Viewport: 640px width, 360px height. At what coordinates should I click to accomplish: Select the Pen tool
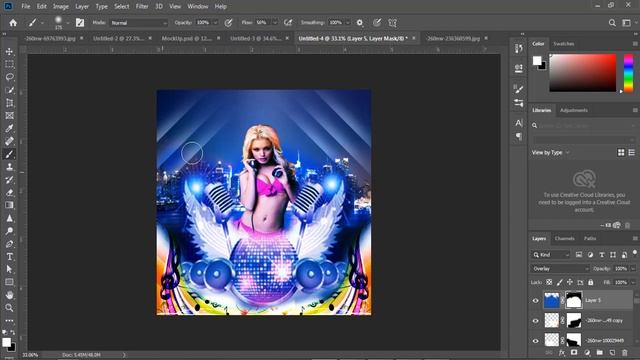point(9,244)
